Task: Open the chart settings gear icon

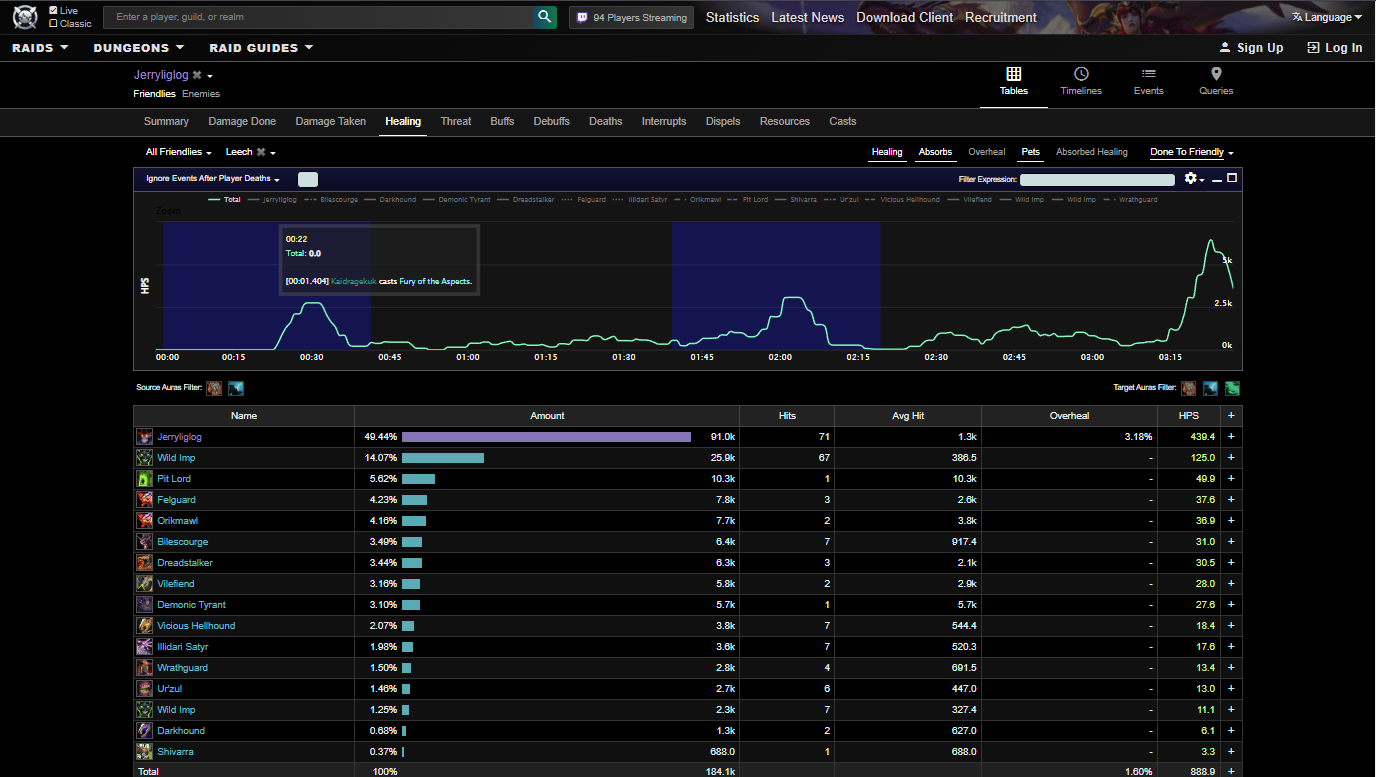Action: click(1190, 178)
